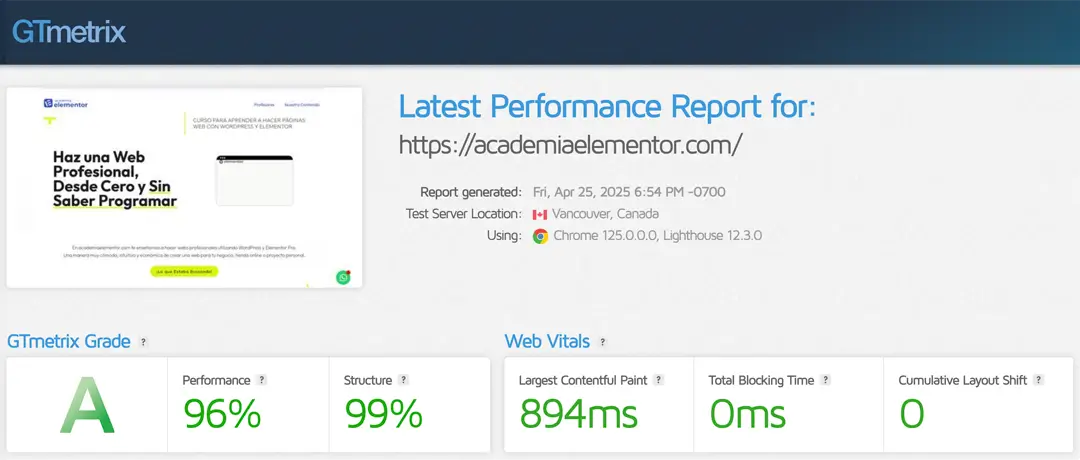Click Chrome 125.0.0.0, Lighthouse 12.3.0 text
This screenshot has width=1080, height=460.
[657, 236]
